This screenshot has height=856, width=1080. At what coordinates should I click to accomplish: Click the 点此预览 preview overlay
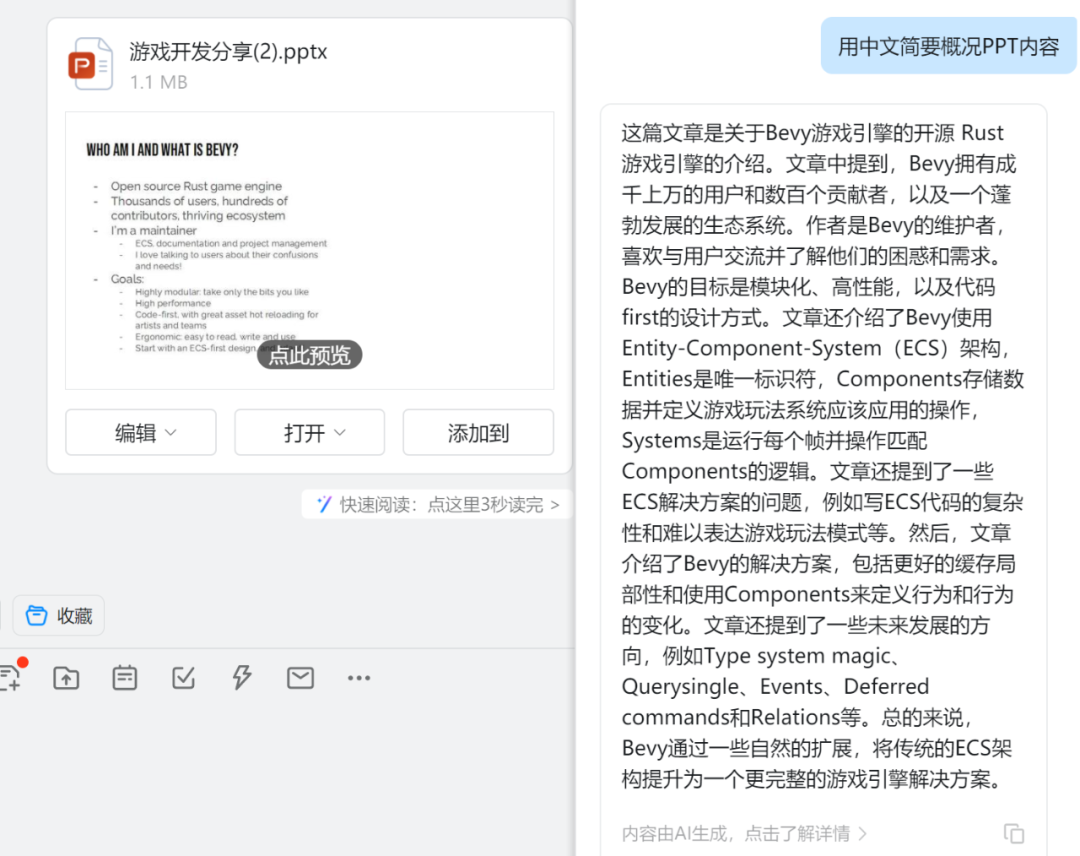[309, 355]
